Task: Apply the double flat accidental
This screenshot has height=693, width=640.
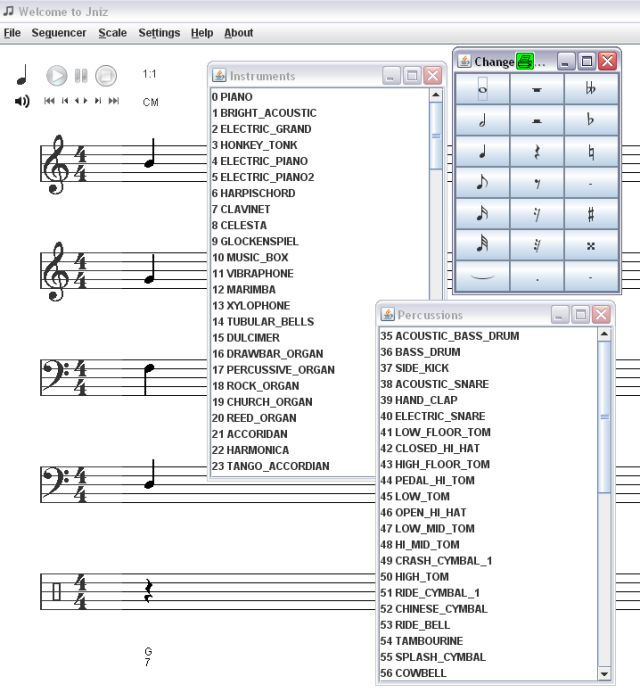Action: click(591, 89)
